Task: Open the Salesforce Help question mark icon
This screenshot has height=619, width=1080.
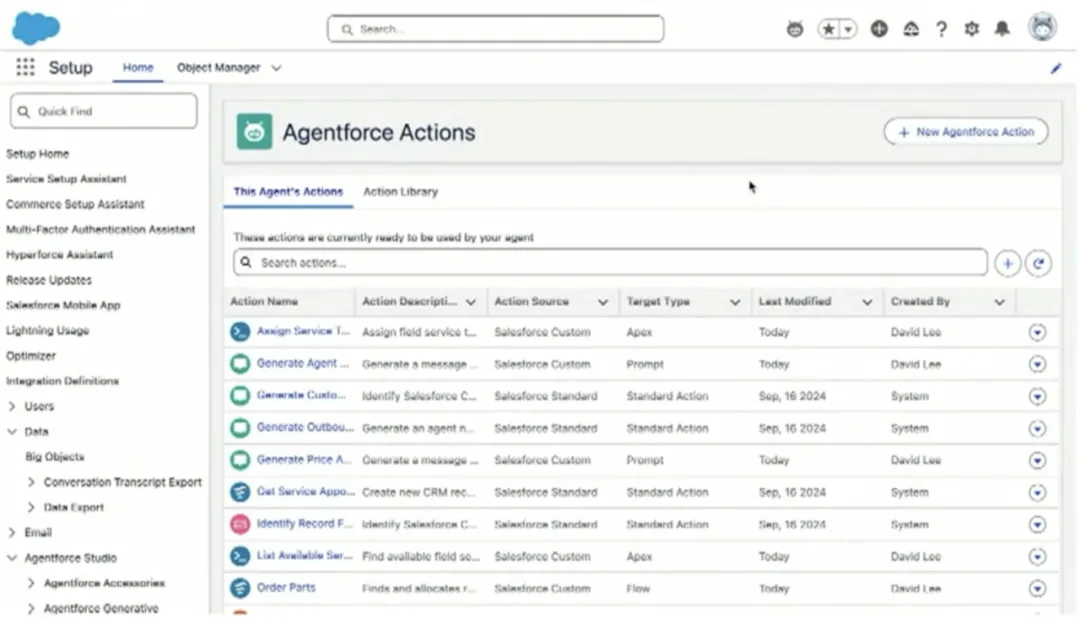Action: click(x=941, y=29)
